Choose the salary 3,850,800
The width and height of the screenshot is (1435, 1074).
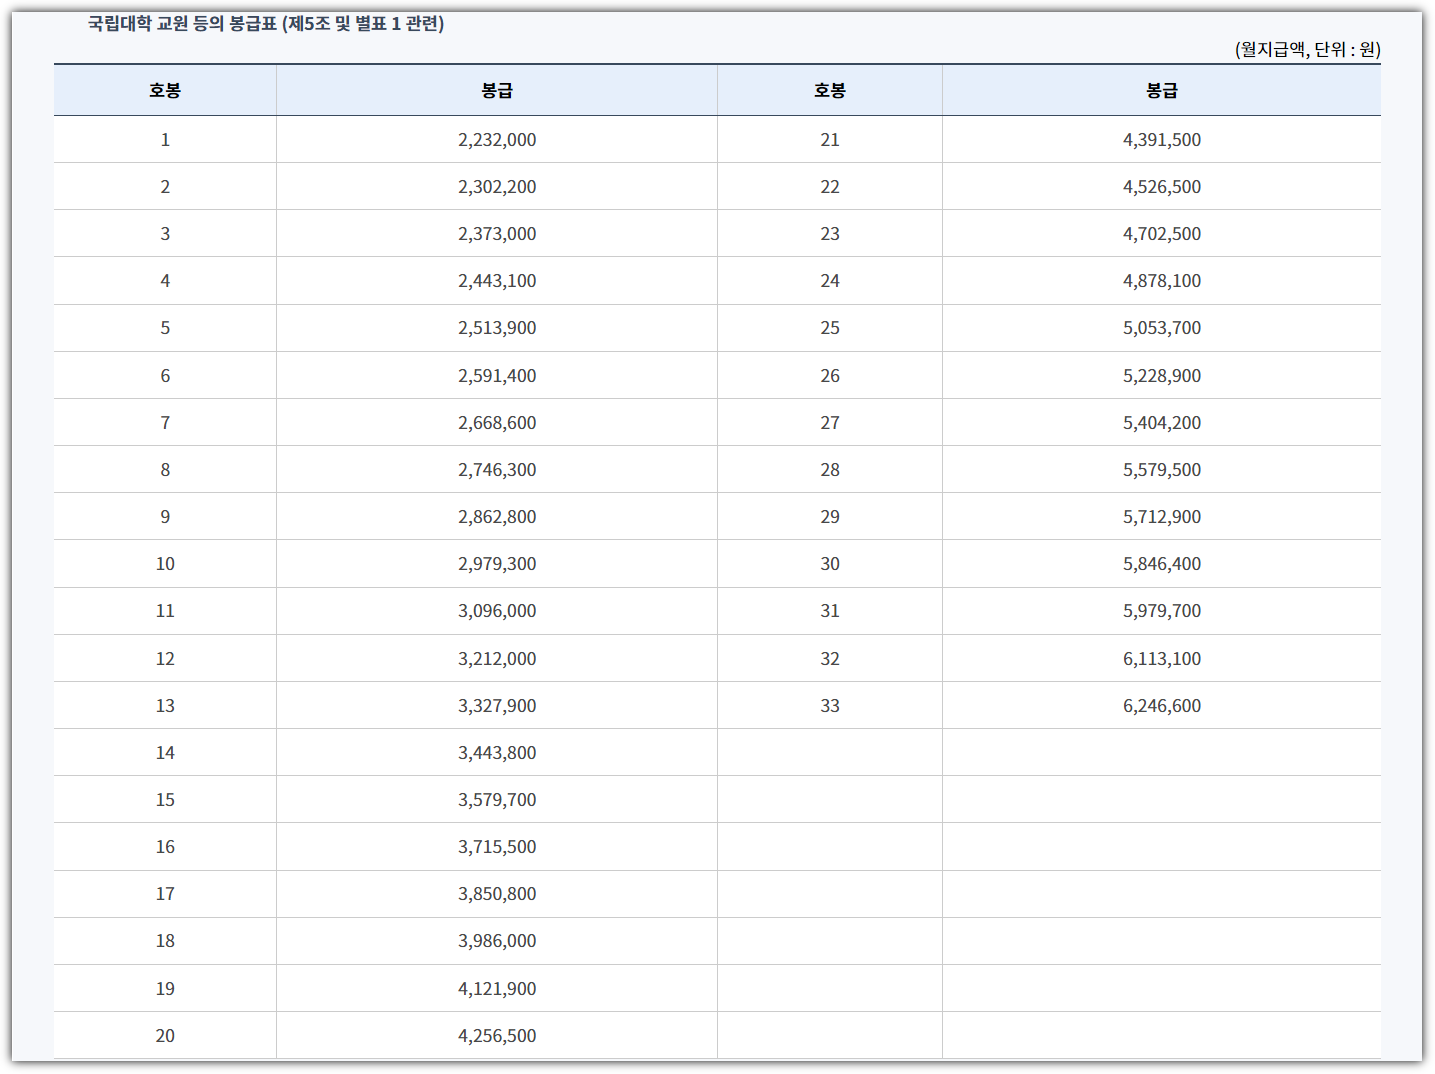[x=497, y=894]
